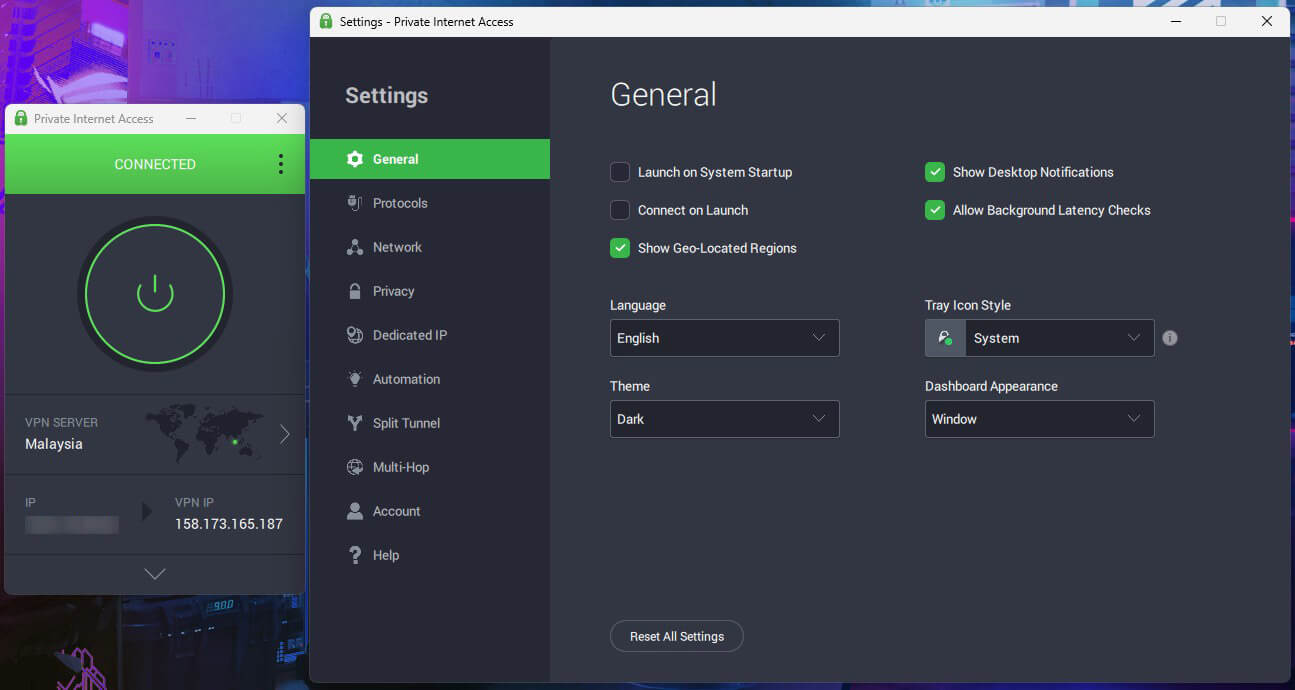Close the Private Internet Access client window
Viewport: 1295px width, 690px height.
[282, 118]
